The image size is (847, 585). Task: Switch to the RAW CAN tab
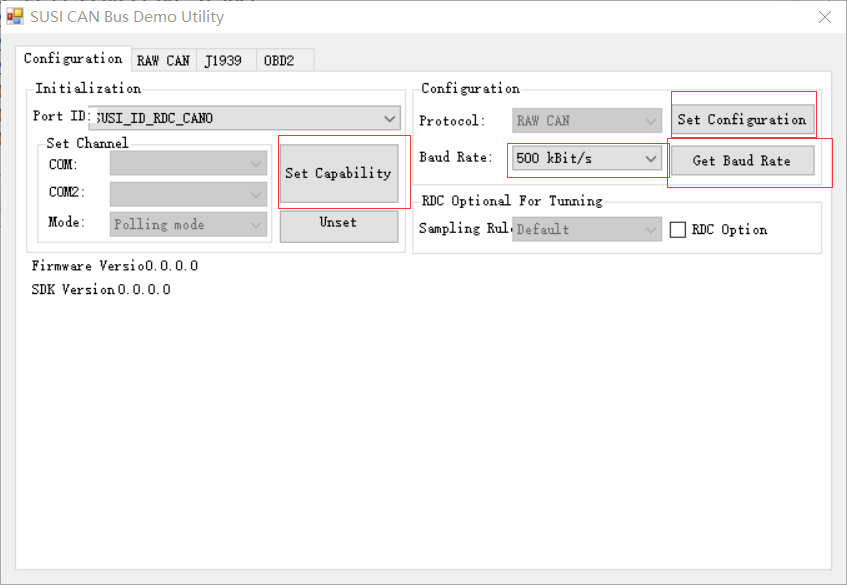164,60
